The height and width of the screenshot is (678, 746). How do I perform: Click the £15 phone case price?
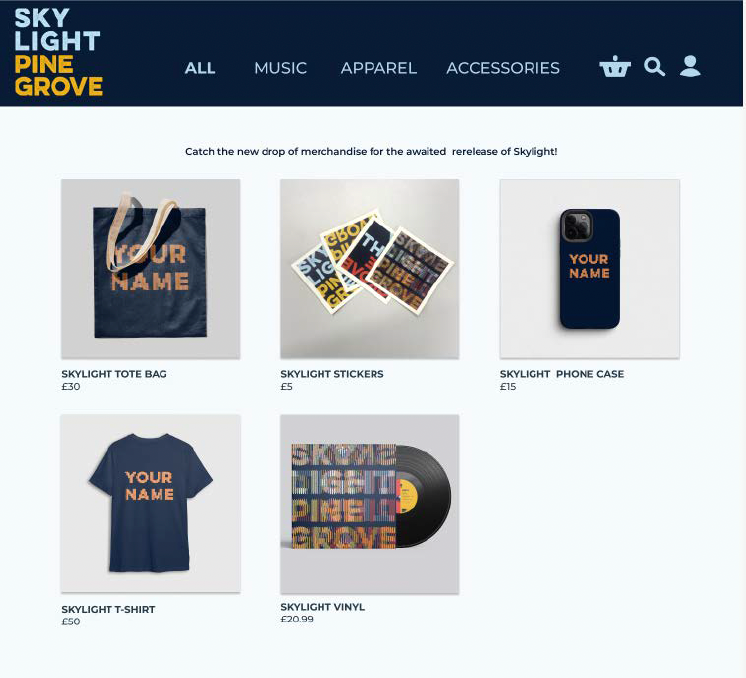pyautogui.click(x=508, y=387)
